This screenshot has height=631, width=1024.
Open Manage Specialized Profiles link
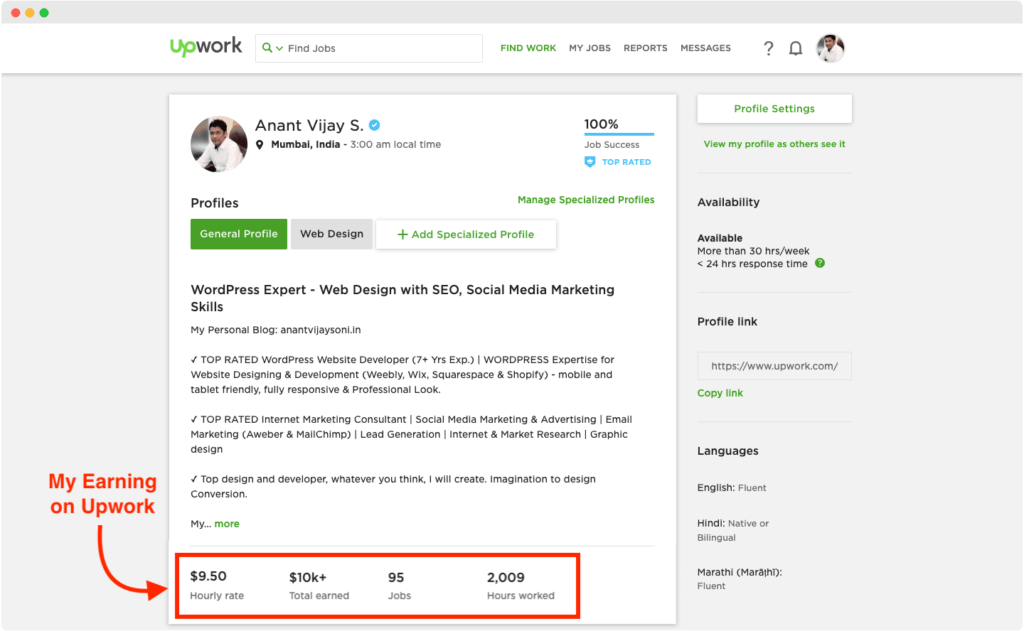(586, 200)
